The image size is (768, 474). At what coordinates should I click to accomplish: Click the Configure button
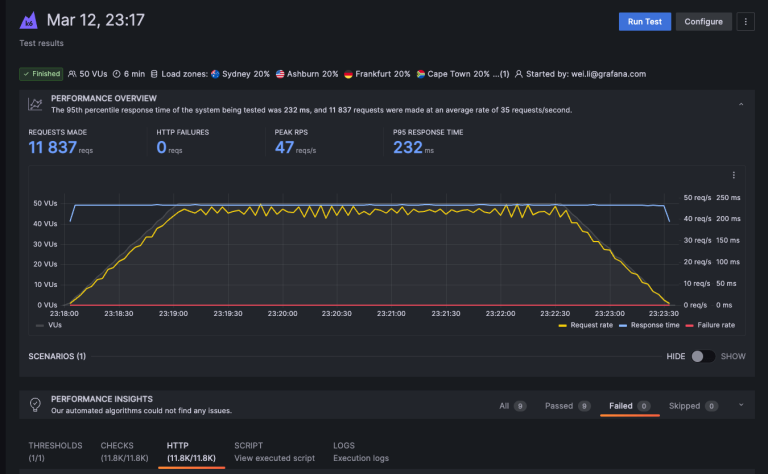[x=704, y=21]
